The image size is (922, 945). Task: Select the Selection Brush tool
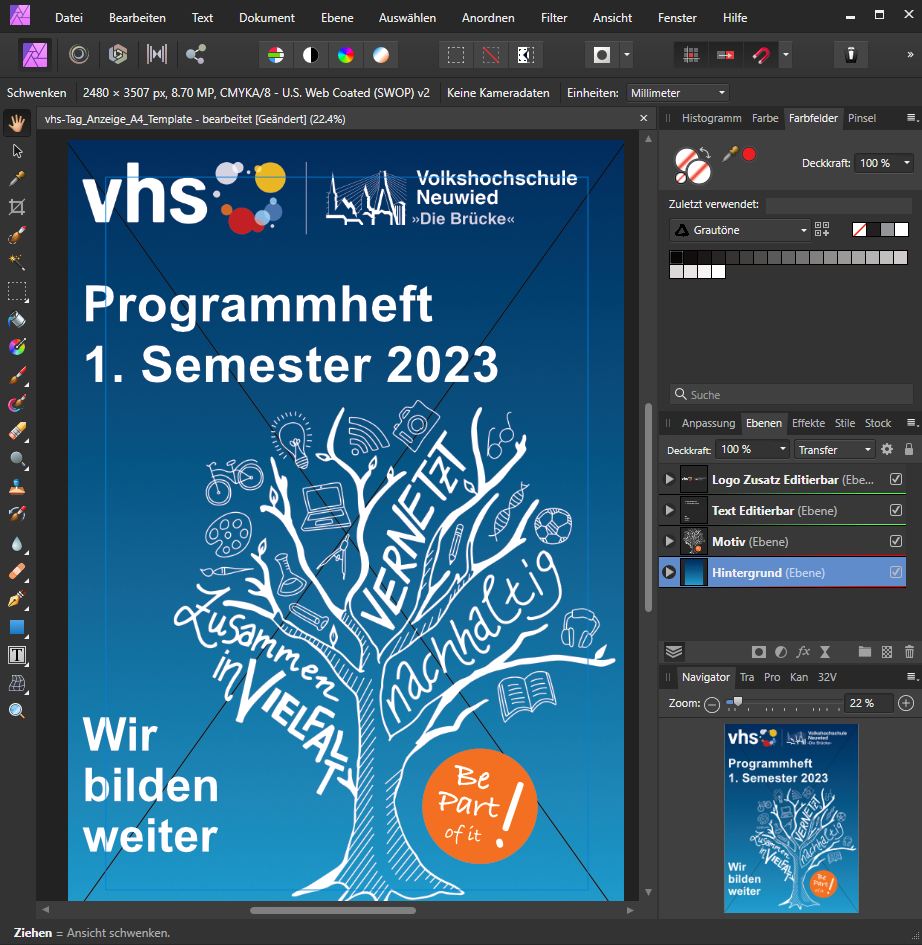point(17,234)
